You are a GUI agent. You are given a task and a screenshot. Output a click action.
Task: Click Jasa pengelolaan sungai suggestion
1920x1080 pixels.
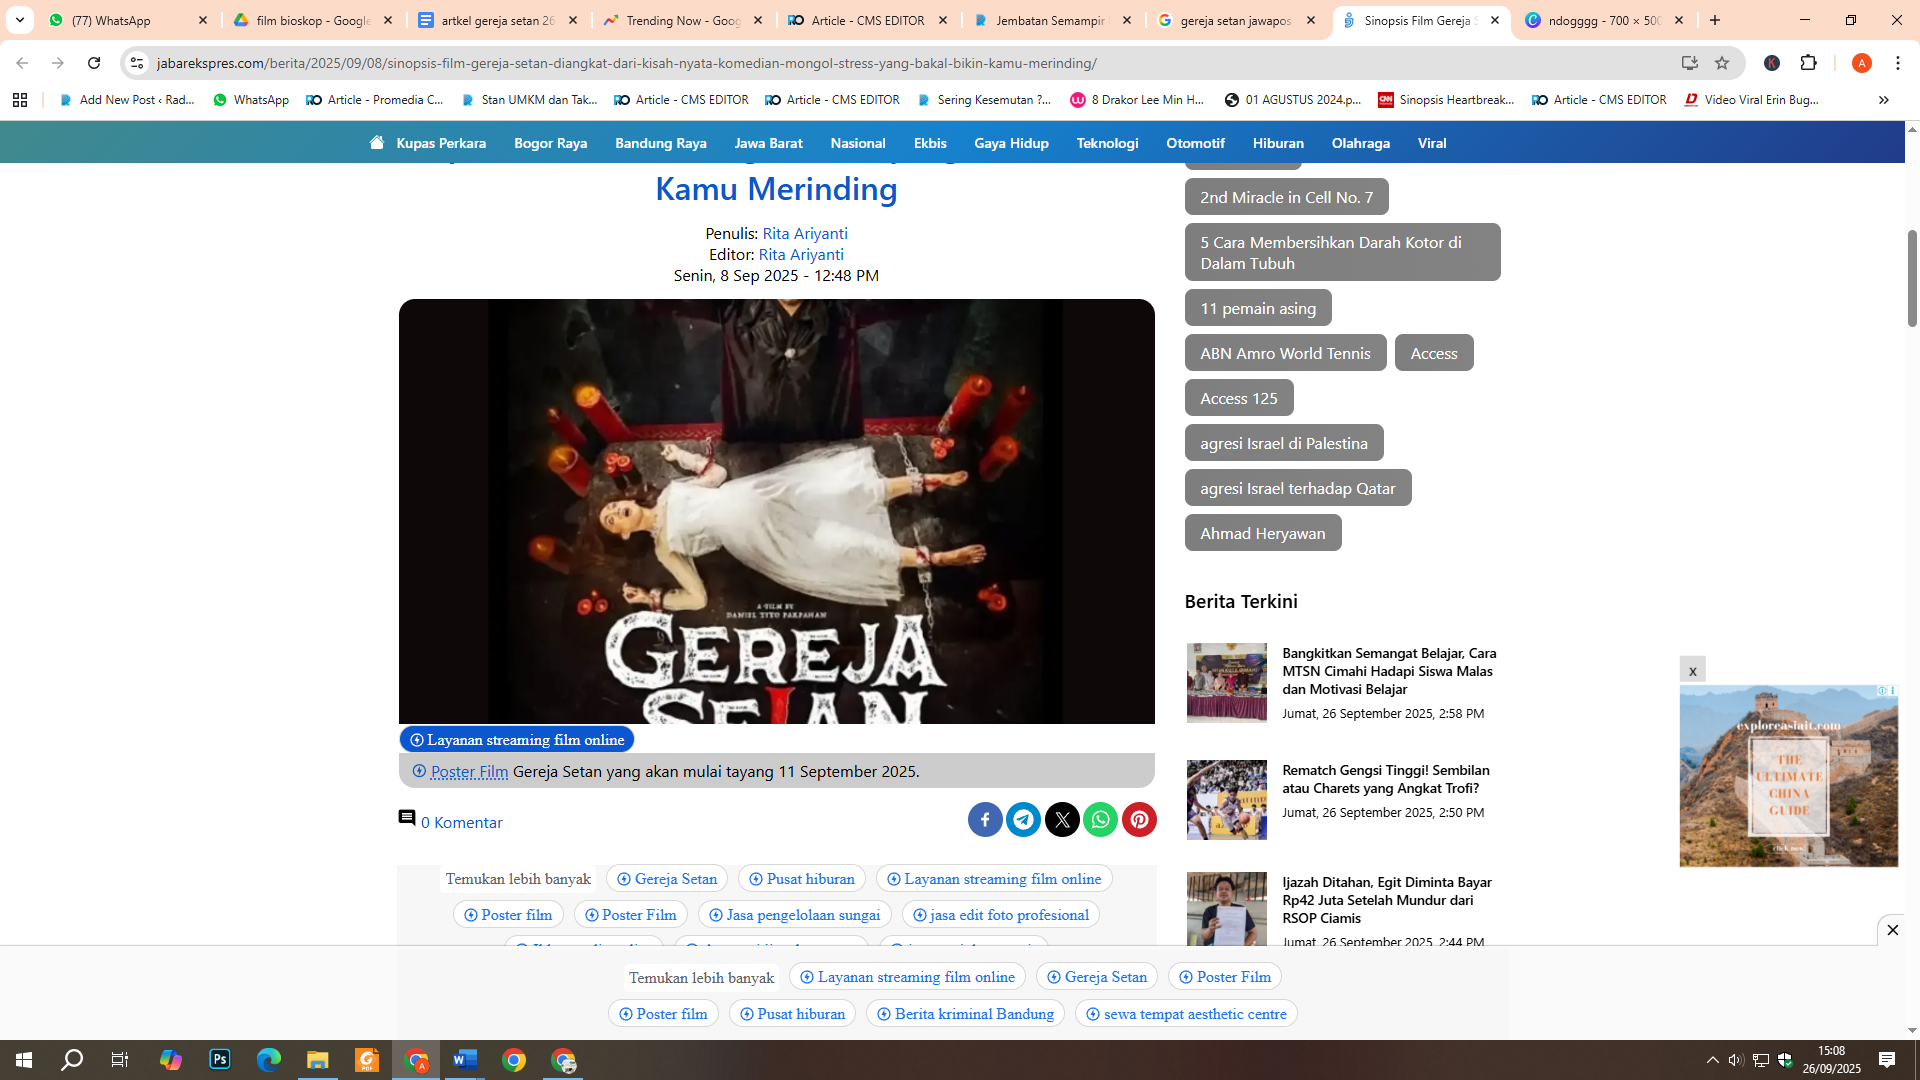[x=795, y=915]
